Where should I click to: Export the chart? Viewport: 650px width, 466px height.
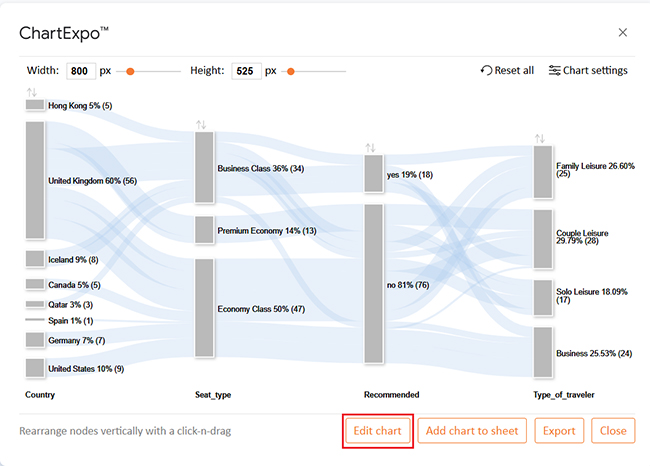coord(559,431)
